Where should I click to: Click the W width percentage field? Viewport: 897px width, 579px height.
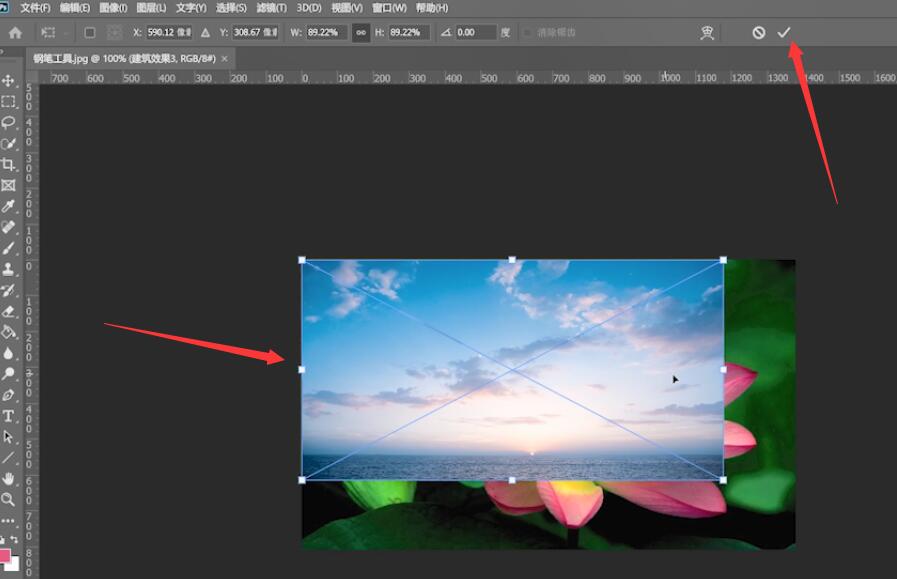tap(326, 33)
